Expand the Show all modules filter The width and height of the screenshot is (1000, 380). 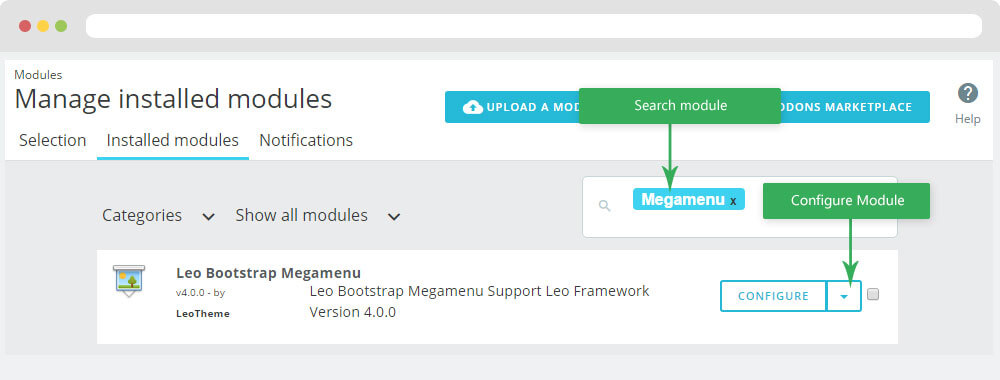coord(318,216)
